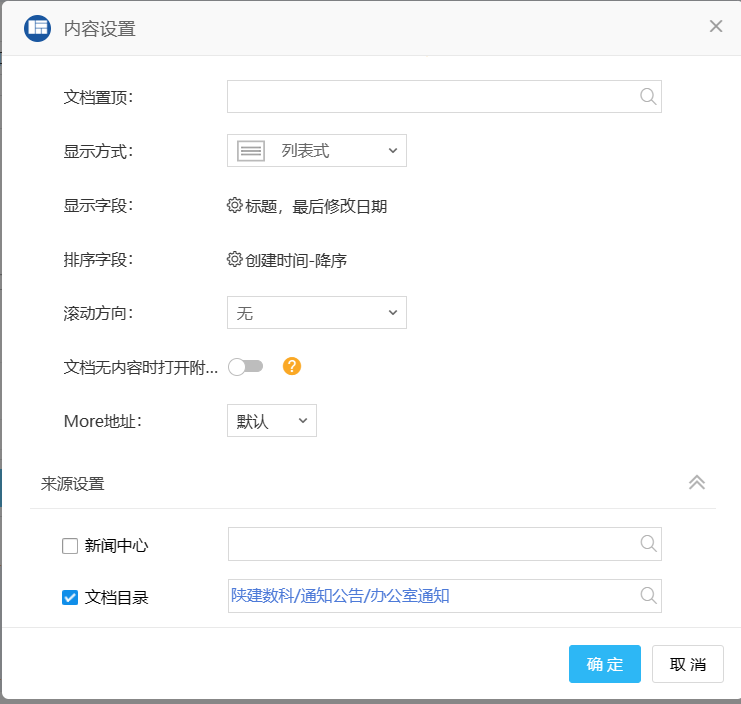
Task: Click into the 文档置顶 input field
Action: click(430, 96)
